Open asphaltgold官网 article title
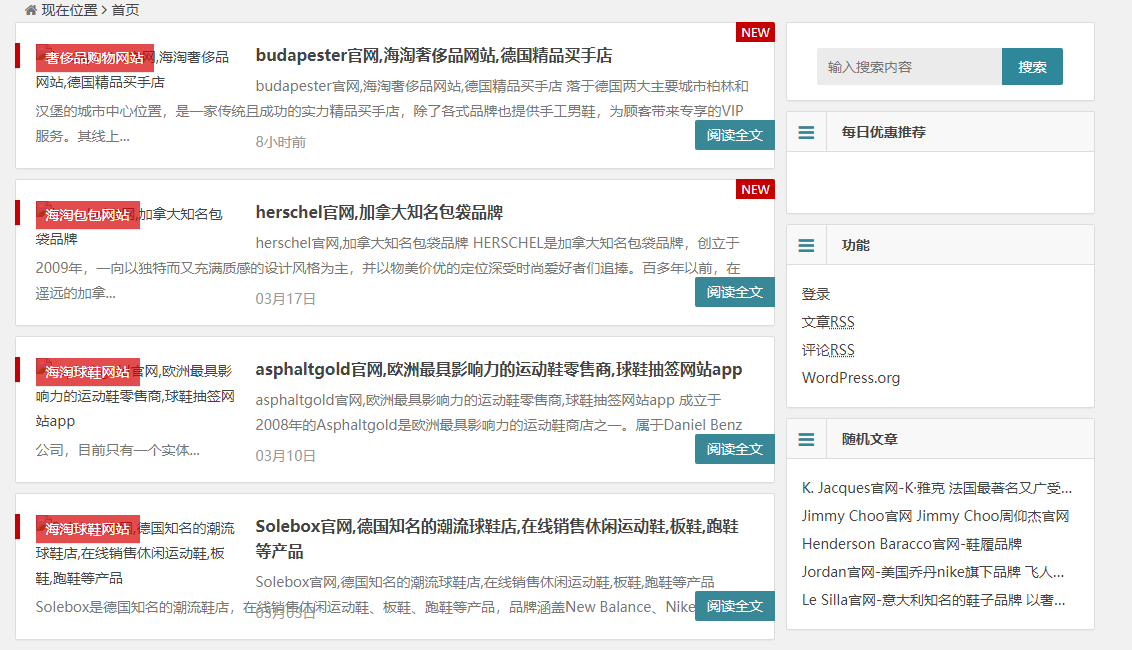This screenshot has height=650, width=1132. pos(499,370)
